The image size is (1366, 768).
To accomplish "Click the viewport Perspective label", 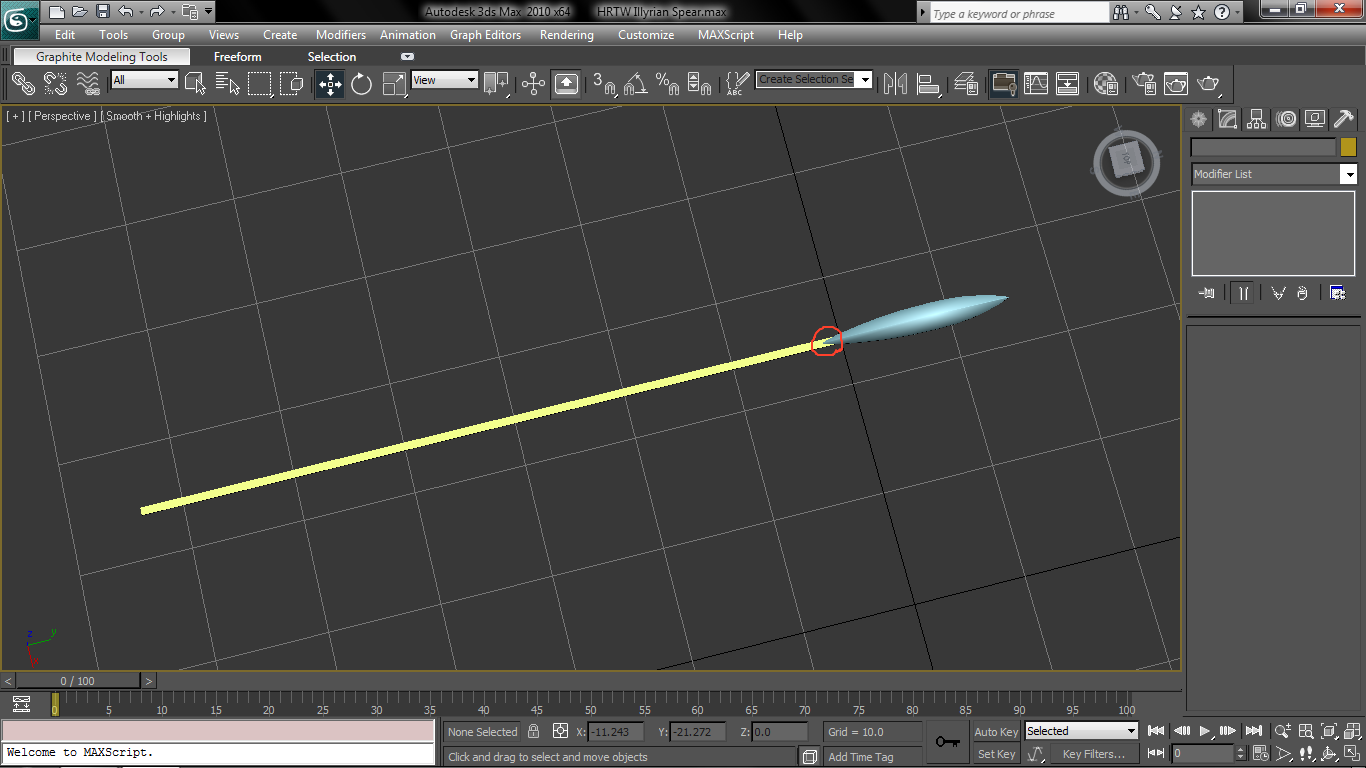I will tap(63, 116).
